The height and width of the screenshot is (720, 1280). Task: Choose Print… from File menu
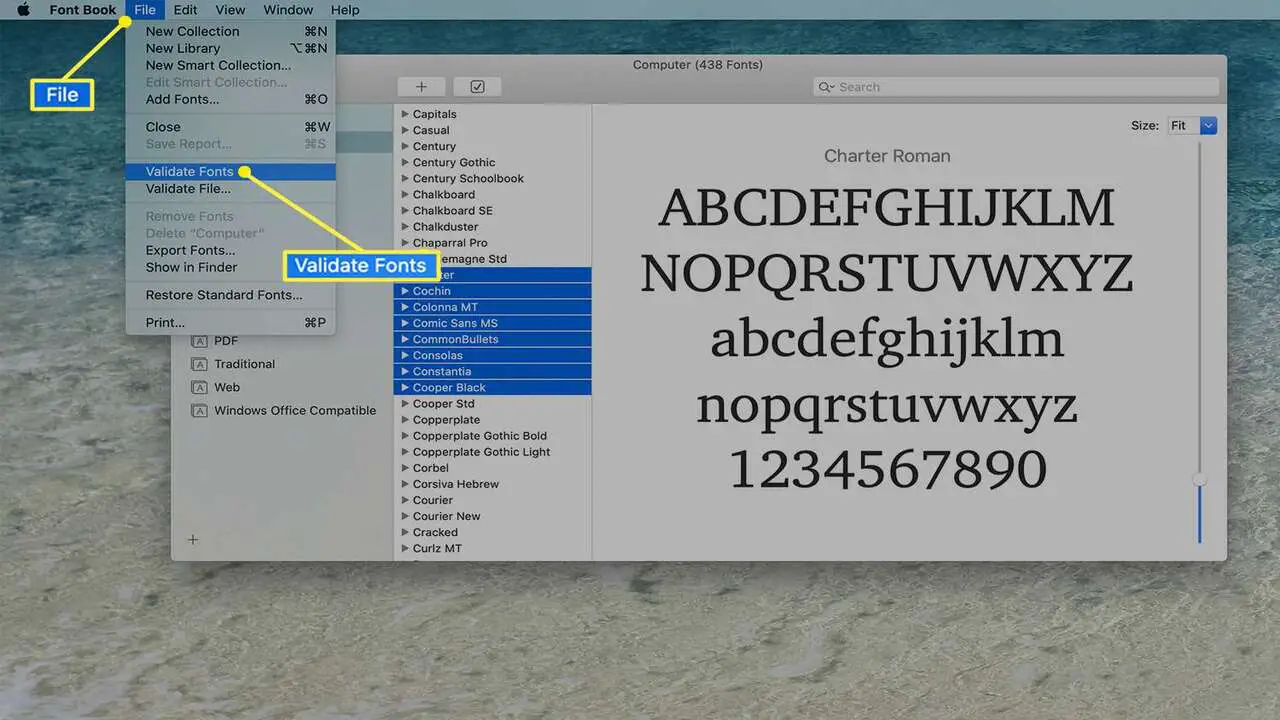(x=231, y=322)
